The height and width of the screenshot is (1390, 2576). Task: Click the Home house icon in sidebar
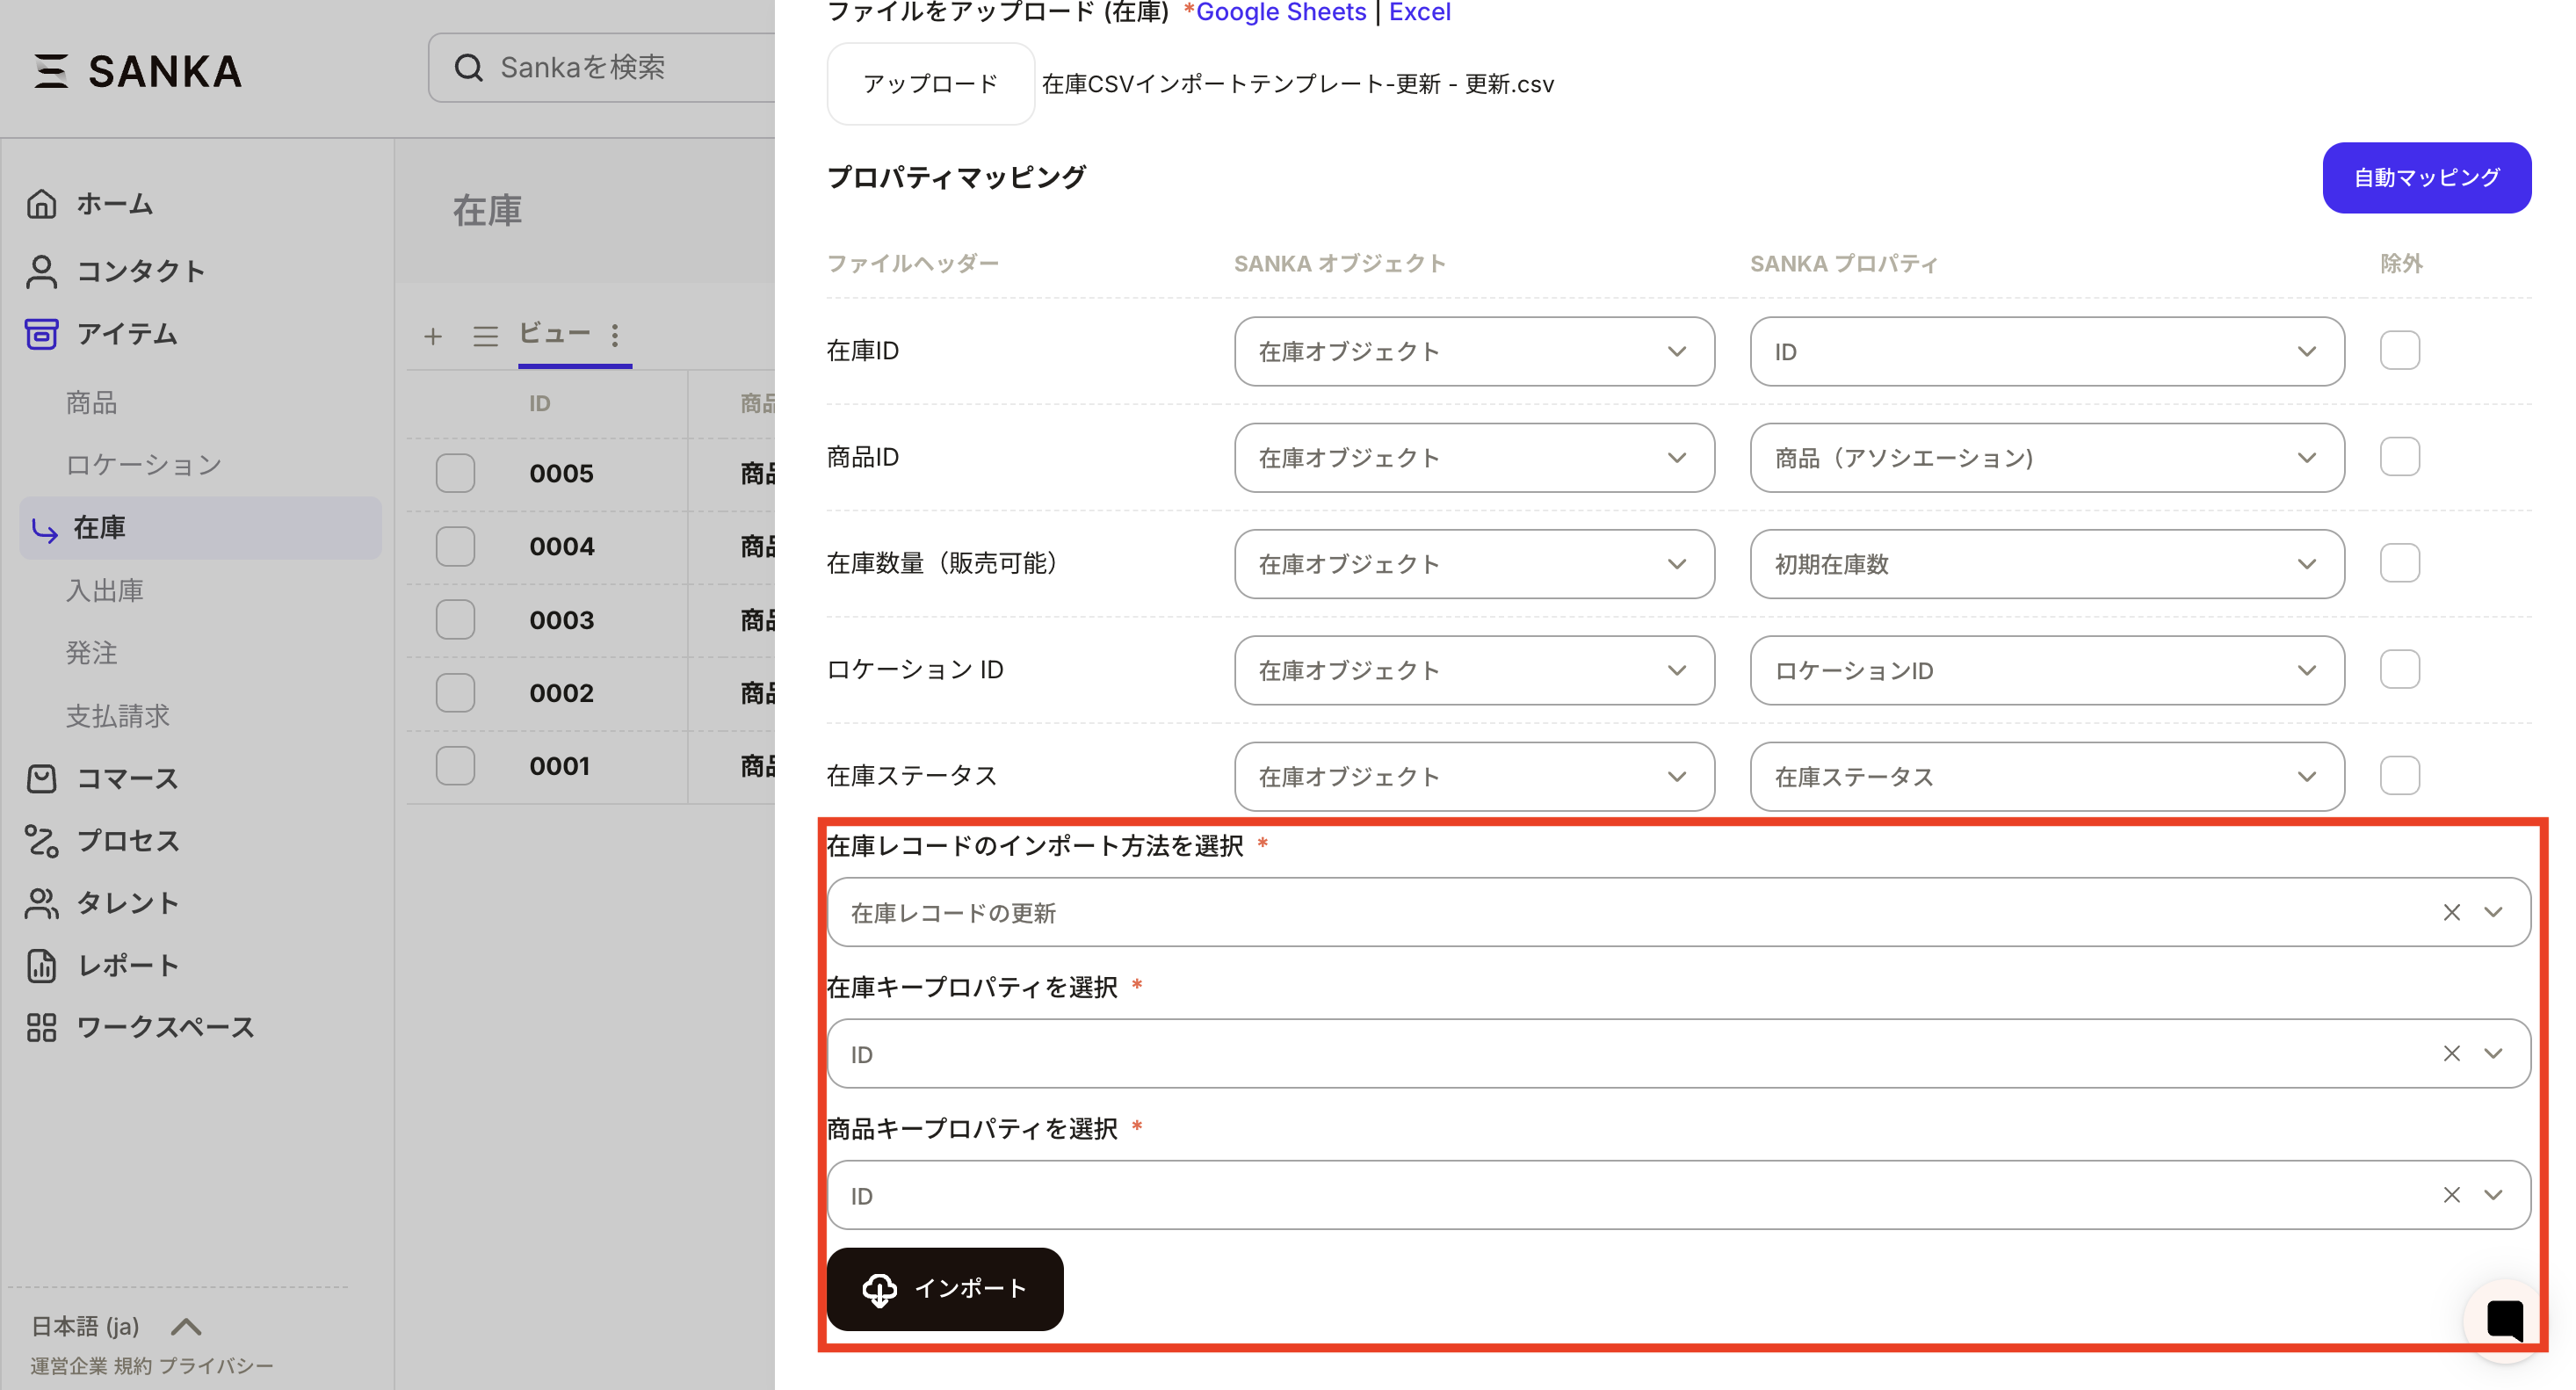tap(41, 204)
